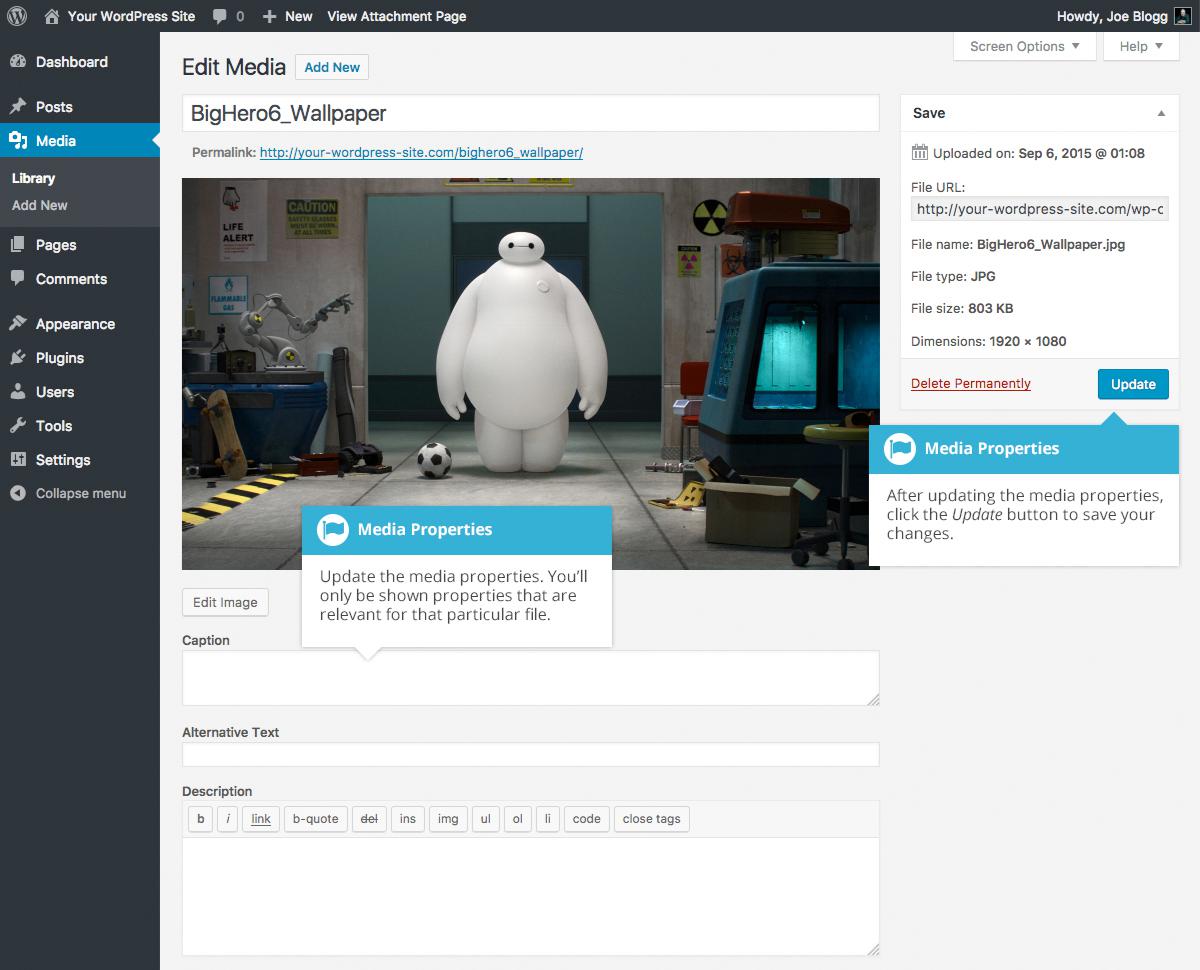
Task: Click the Baymax wallpaper image preview
Action: pos(530,373)
